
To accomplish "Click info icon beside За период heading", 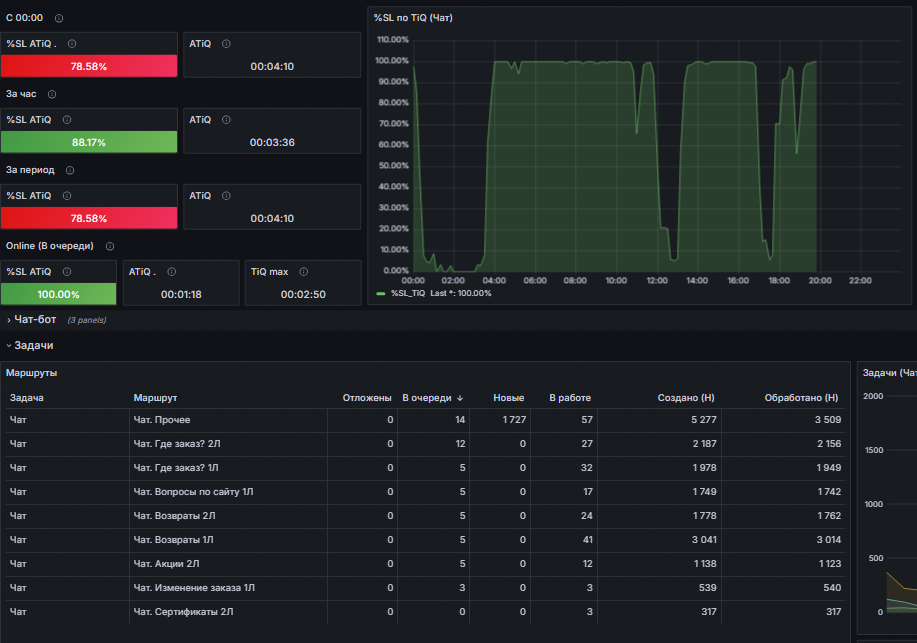I will pyautogui.click(x=70, y=170).
